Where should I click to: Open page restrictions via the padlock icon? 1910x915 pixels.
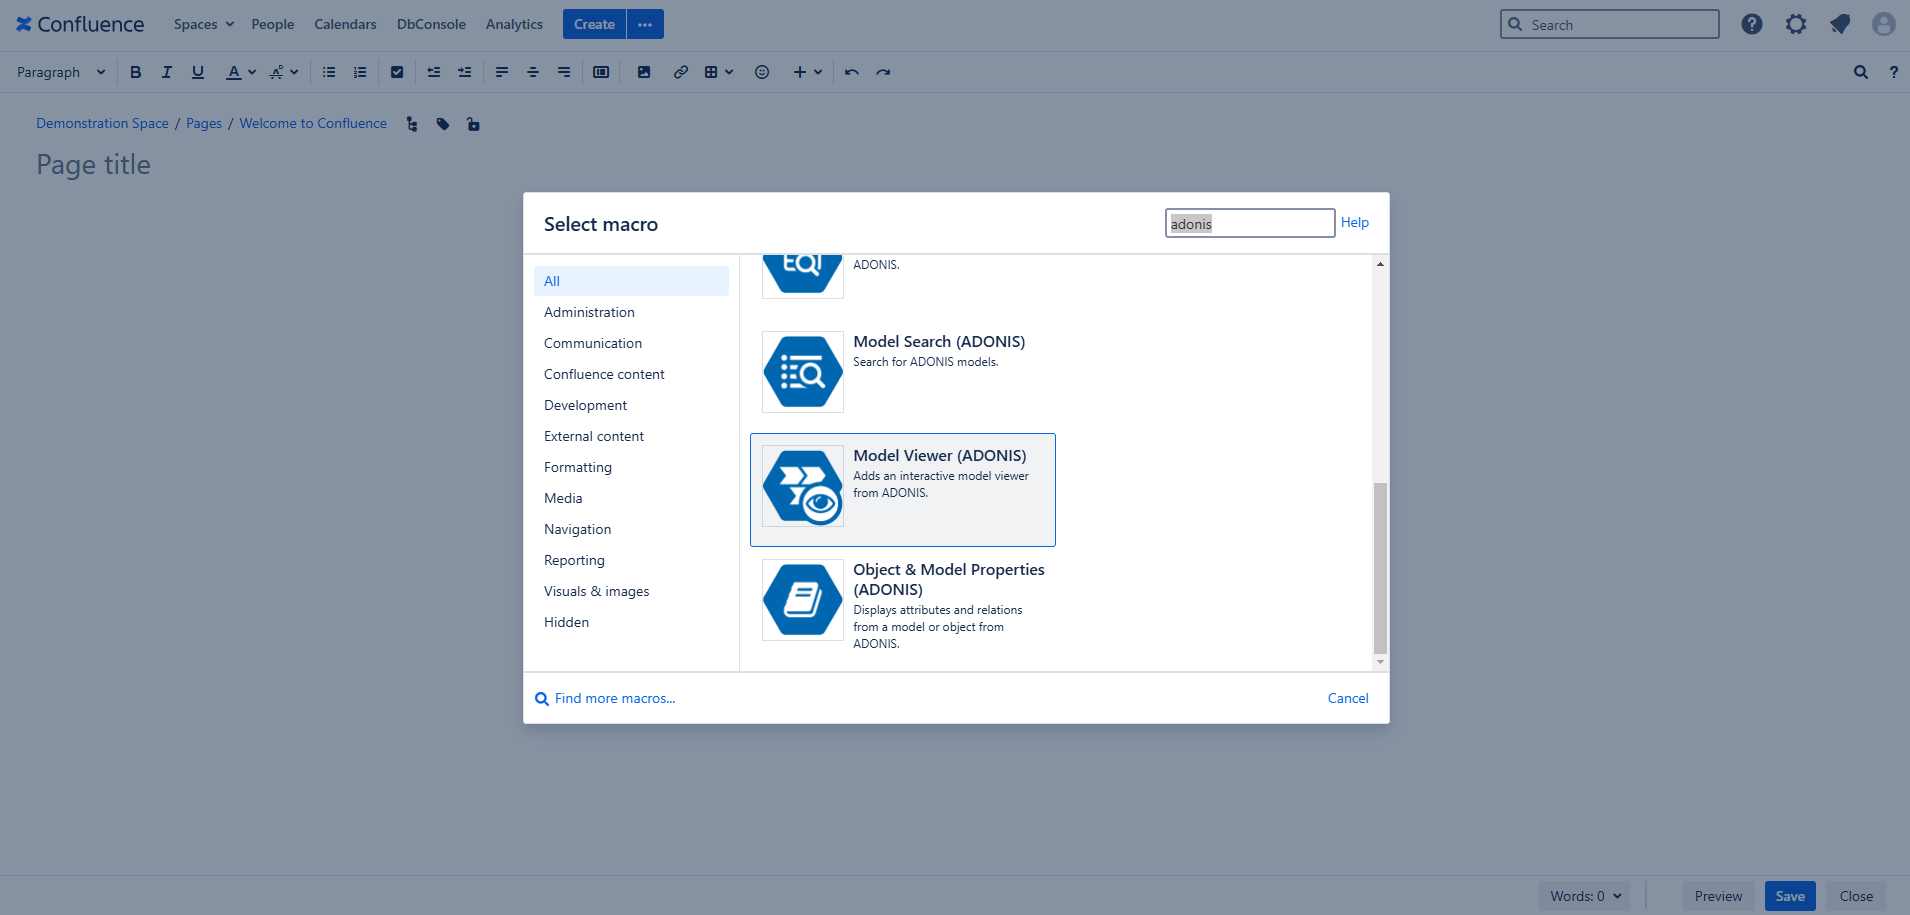(x=472, y=123)
